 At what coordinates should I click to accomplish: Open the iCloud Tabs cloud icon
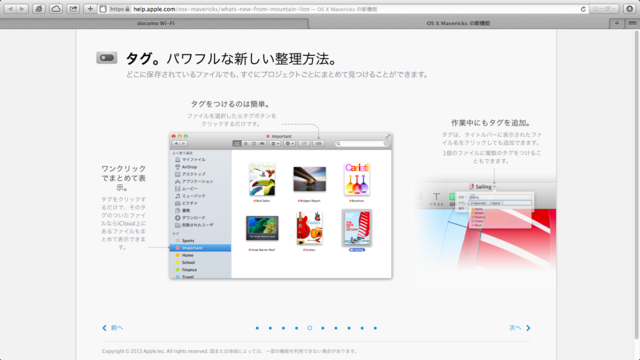[x=56, y=9]
